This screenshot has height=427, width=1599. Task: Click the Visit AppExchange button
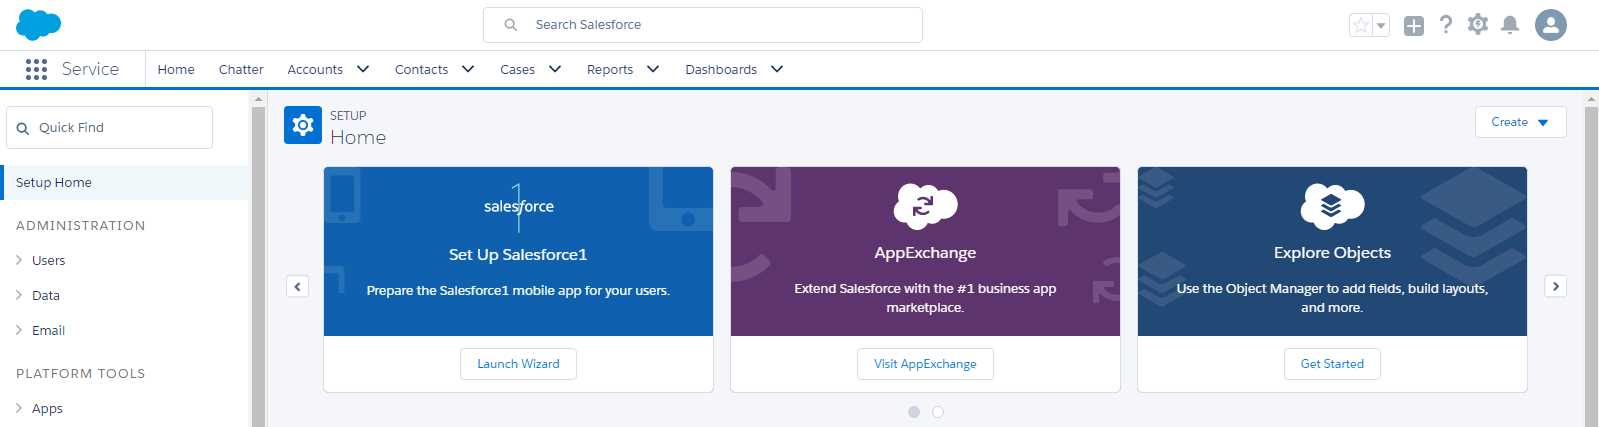tap(925, 364)
